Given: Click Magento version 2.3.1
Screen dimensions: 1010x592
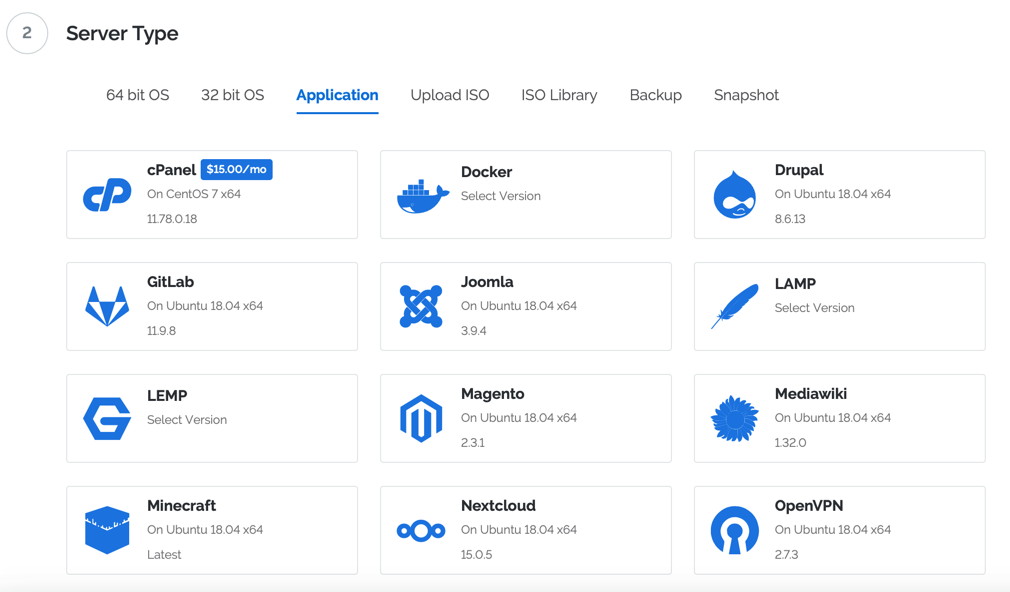Looking at the screenshot, I should click(x=473, y=443).
